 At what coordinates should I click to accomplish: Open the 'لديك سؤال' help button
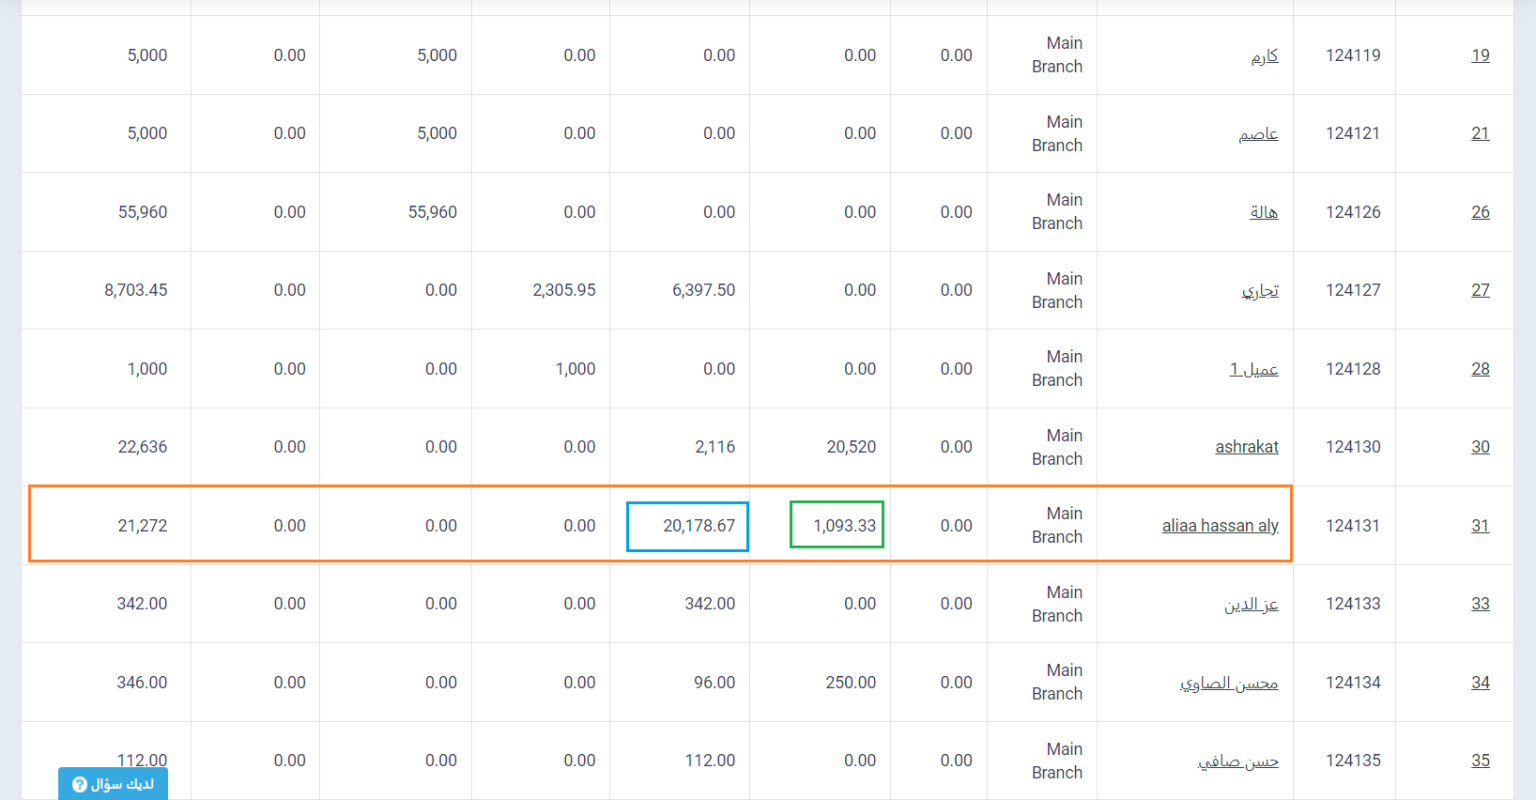pos(113,784)
